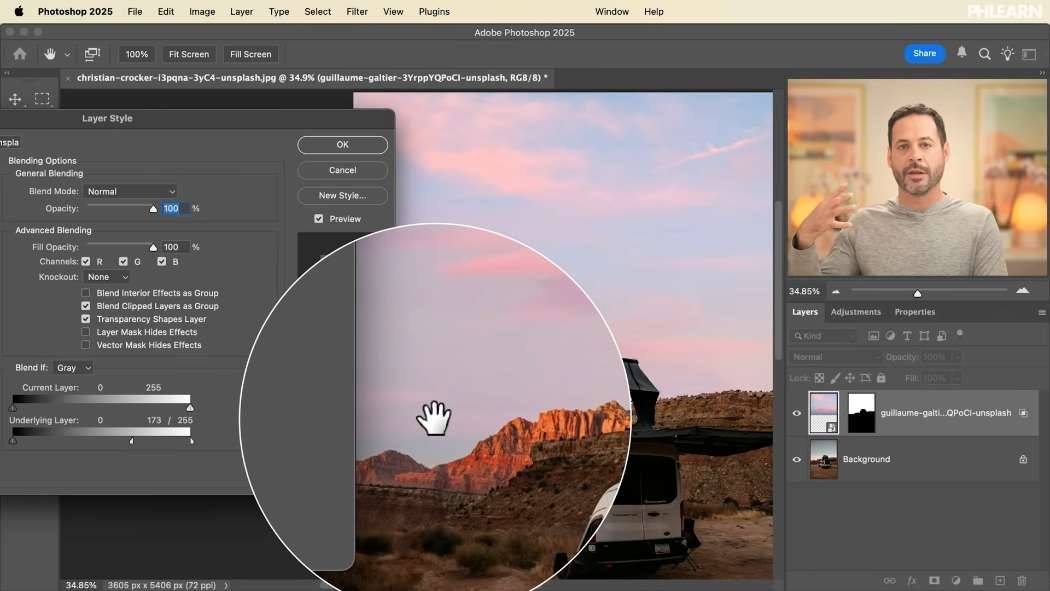Open the workspace switcher icon
Viewport: 1050px width, 591px height.
1029,54
